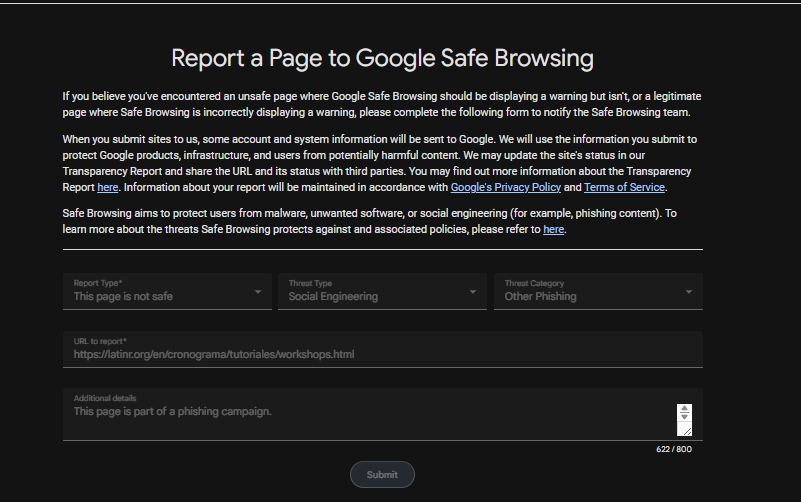
Task: Open the Threat Type dropdown
Action: pos(382,291)
